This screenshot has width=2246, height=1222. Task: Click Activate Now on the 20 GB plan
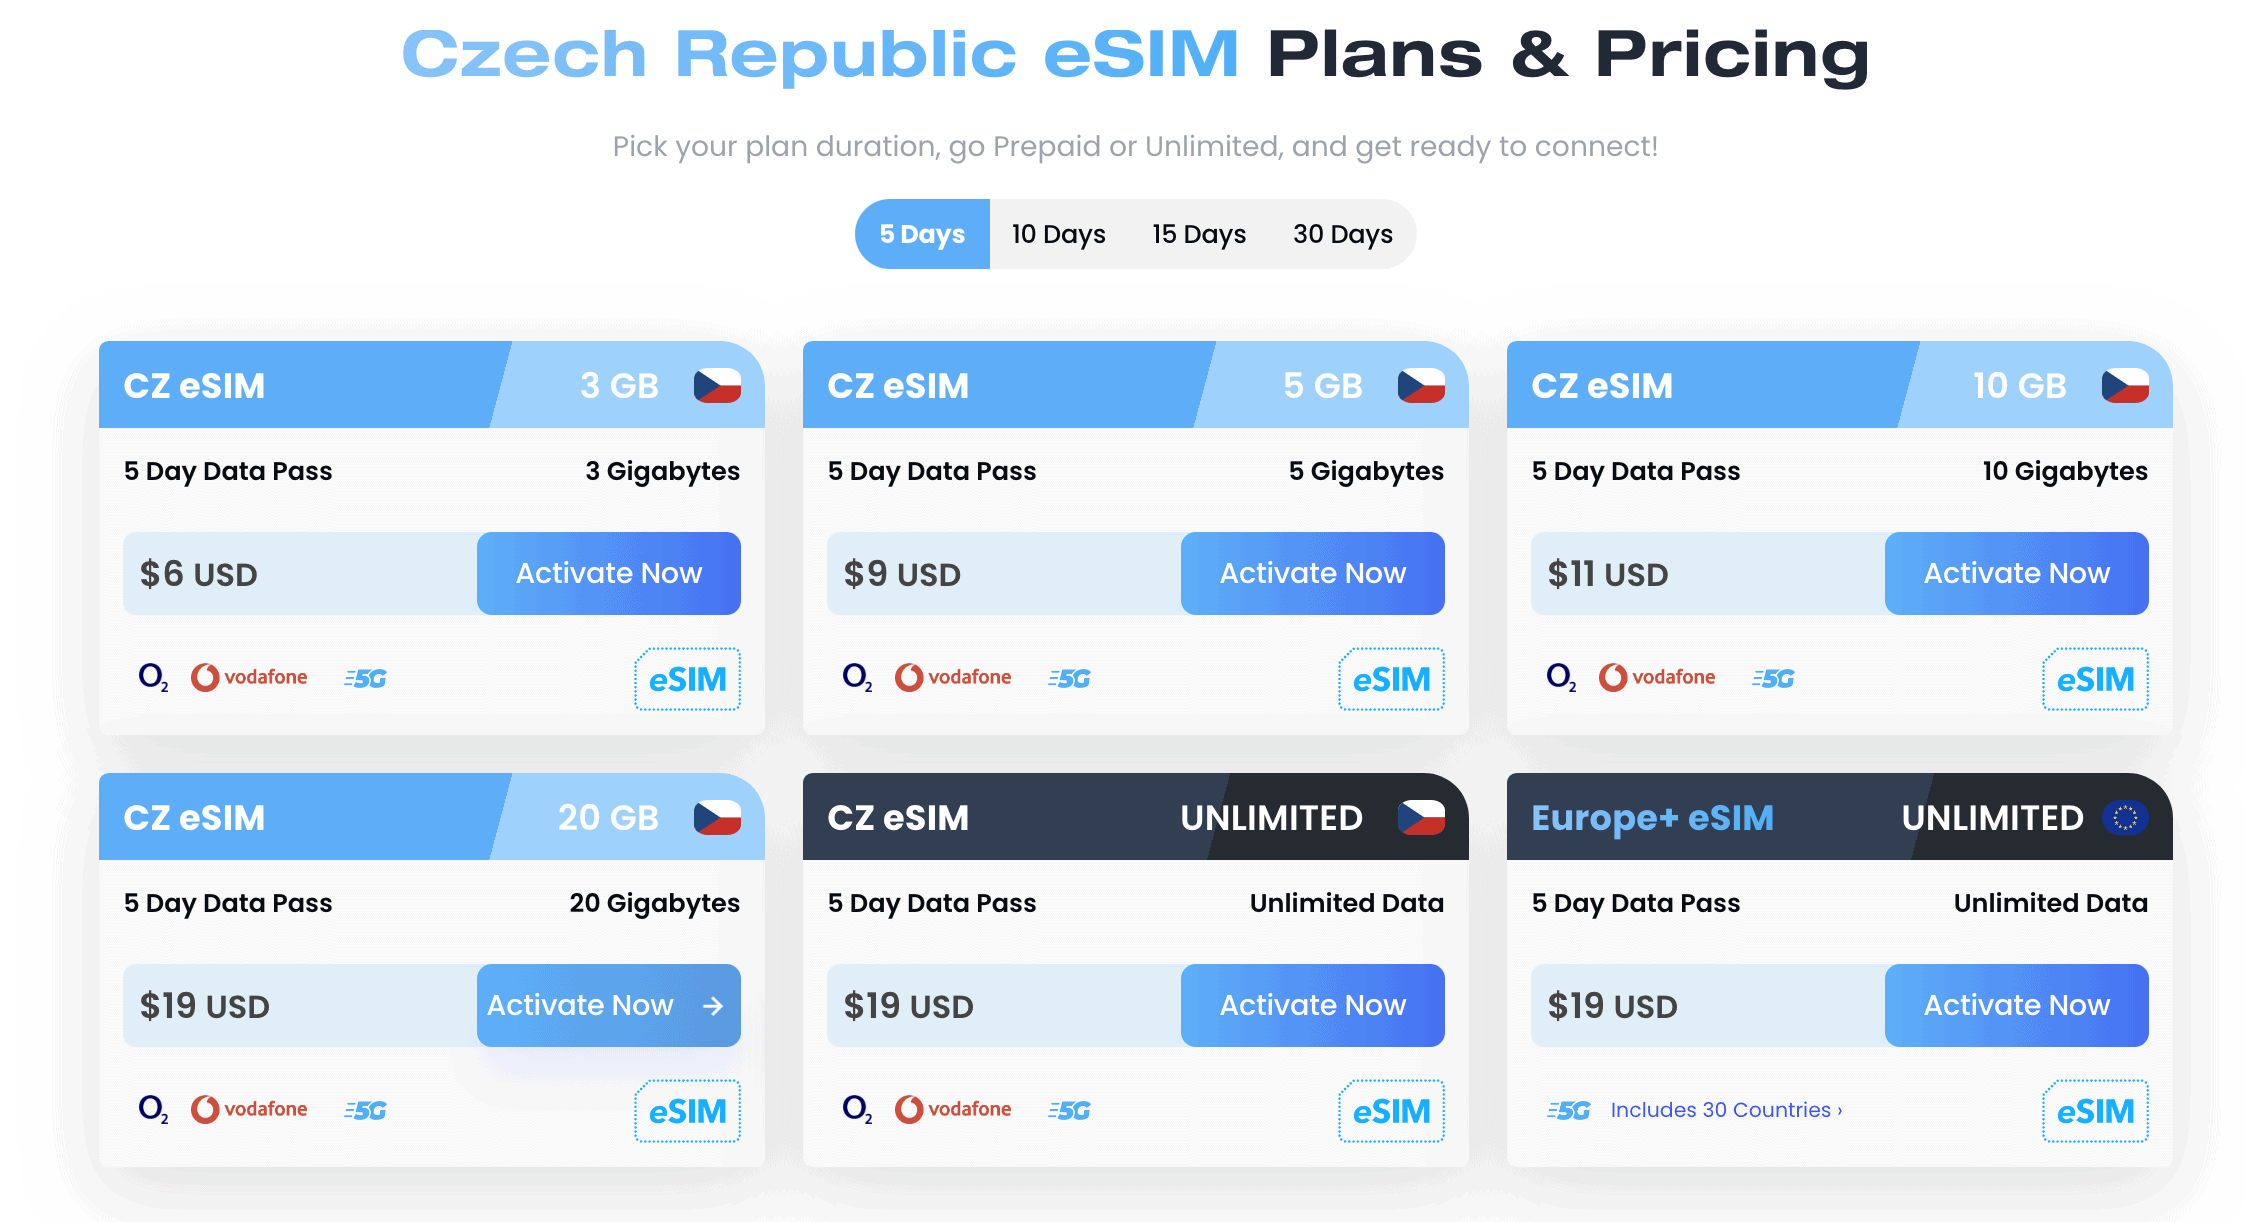pyautogui.click(x=608, y=1005)
